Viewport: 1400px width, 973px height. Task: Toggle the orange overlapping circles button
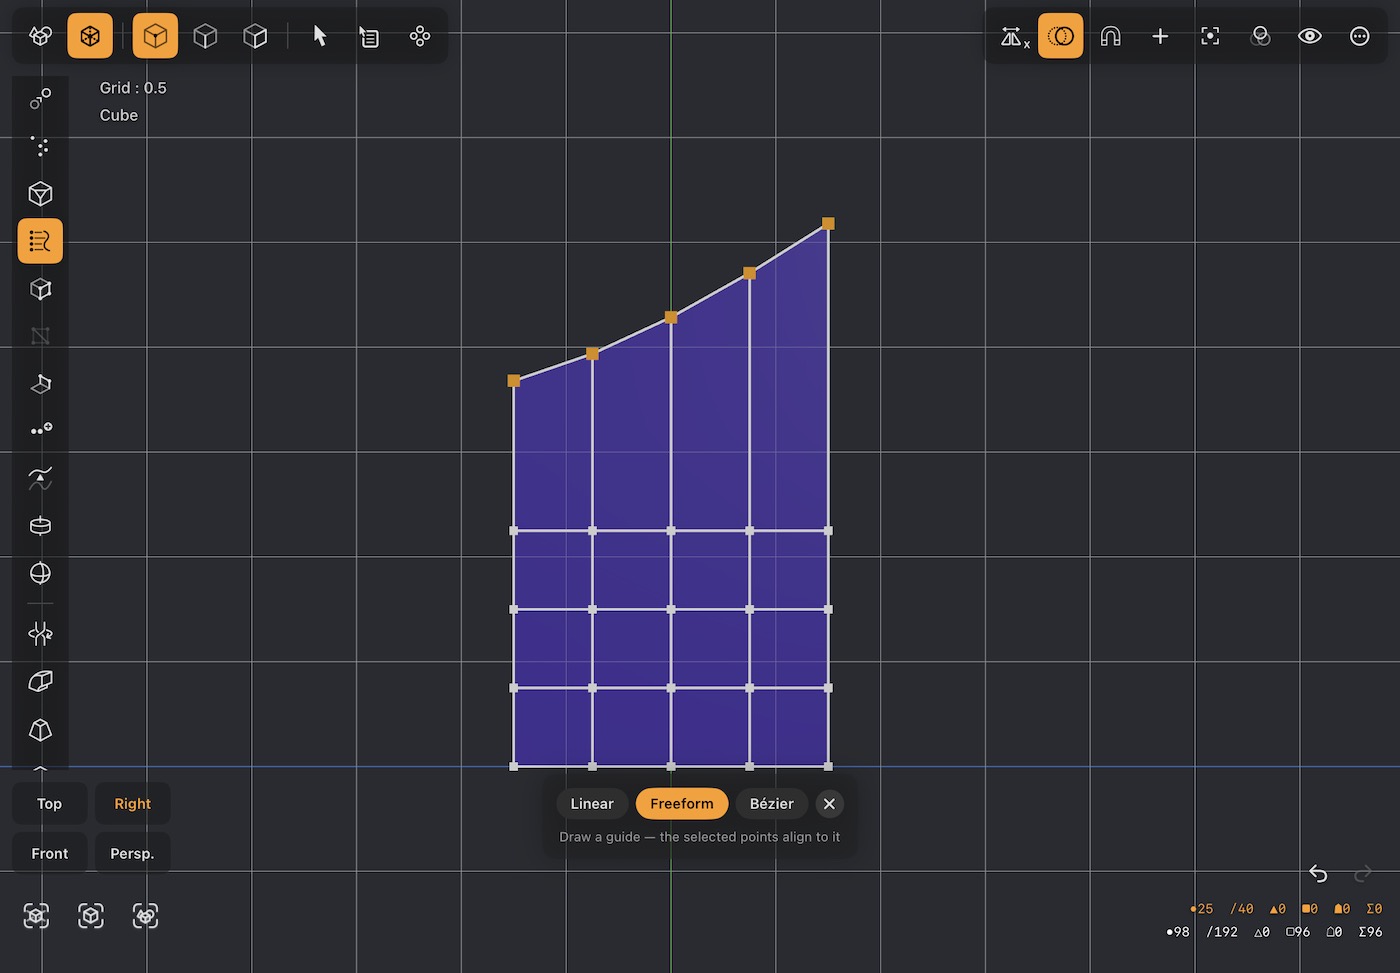[1061, 36]
